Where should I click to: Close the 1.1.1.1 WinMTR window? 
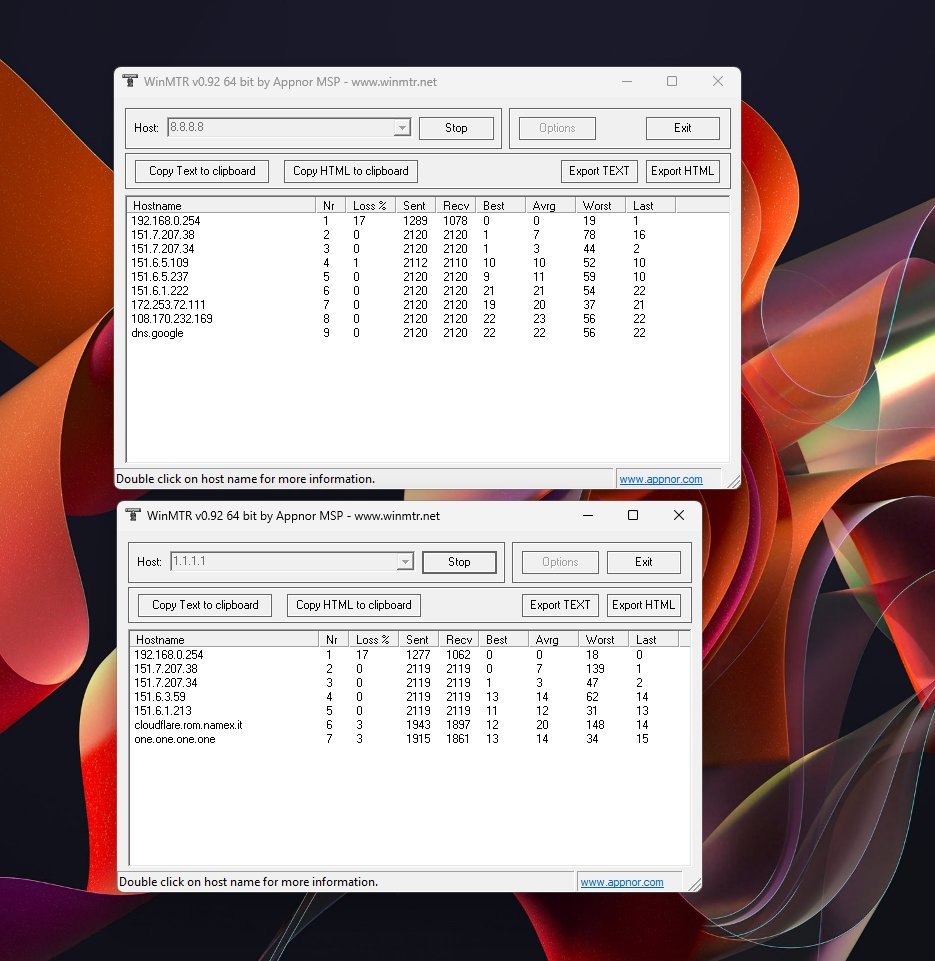click(x=678, y=515)
